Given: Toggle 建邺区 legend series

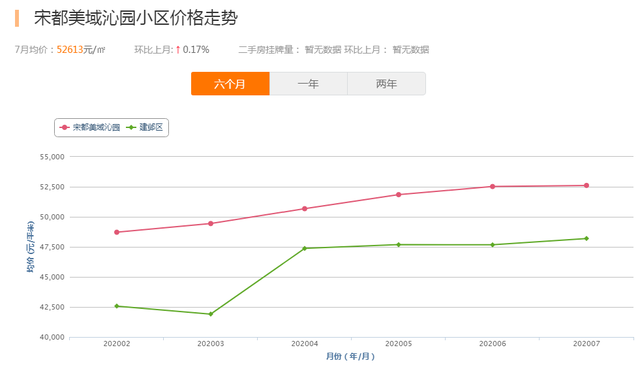Looking at the screenshot, I should click(145, 127).
